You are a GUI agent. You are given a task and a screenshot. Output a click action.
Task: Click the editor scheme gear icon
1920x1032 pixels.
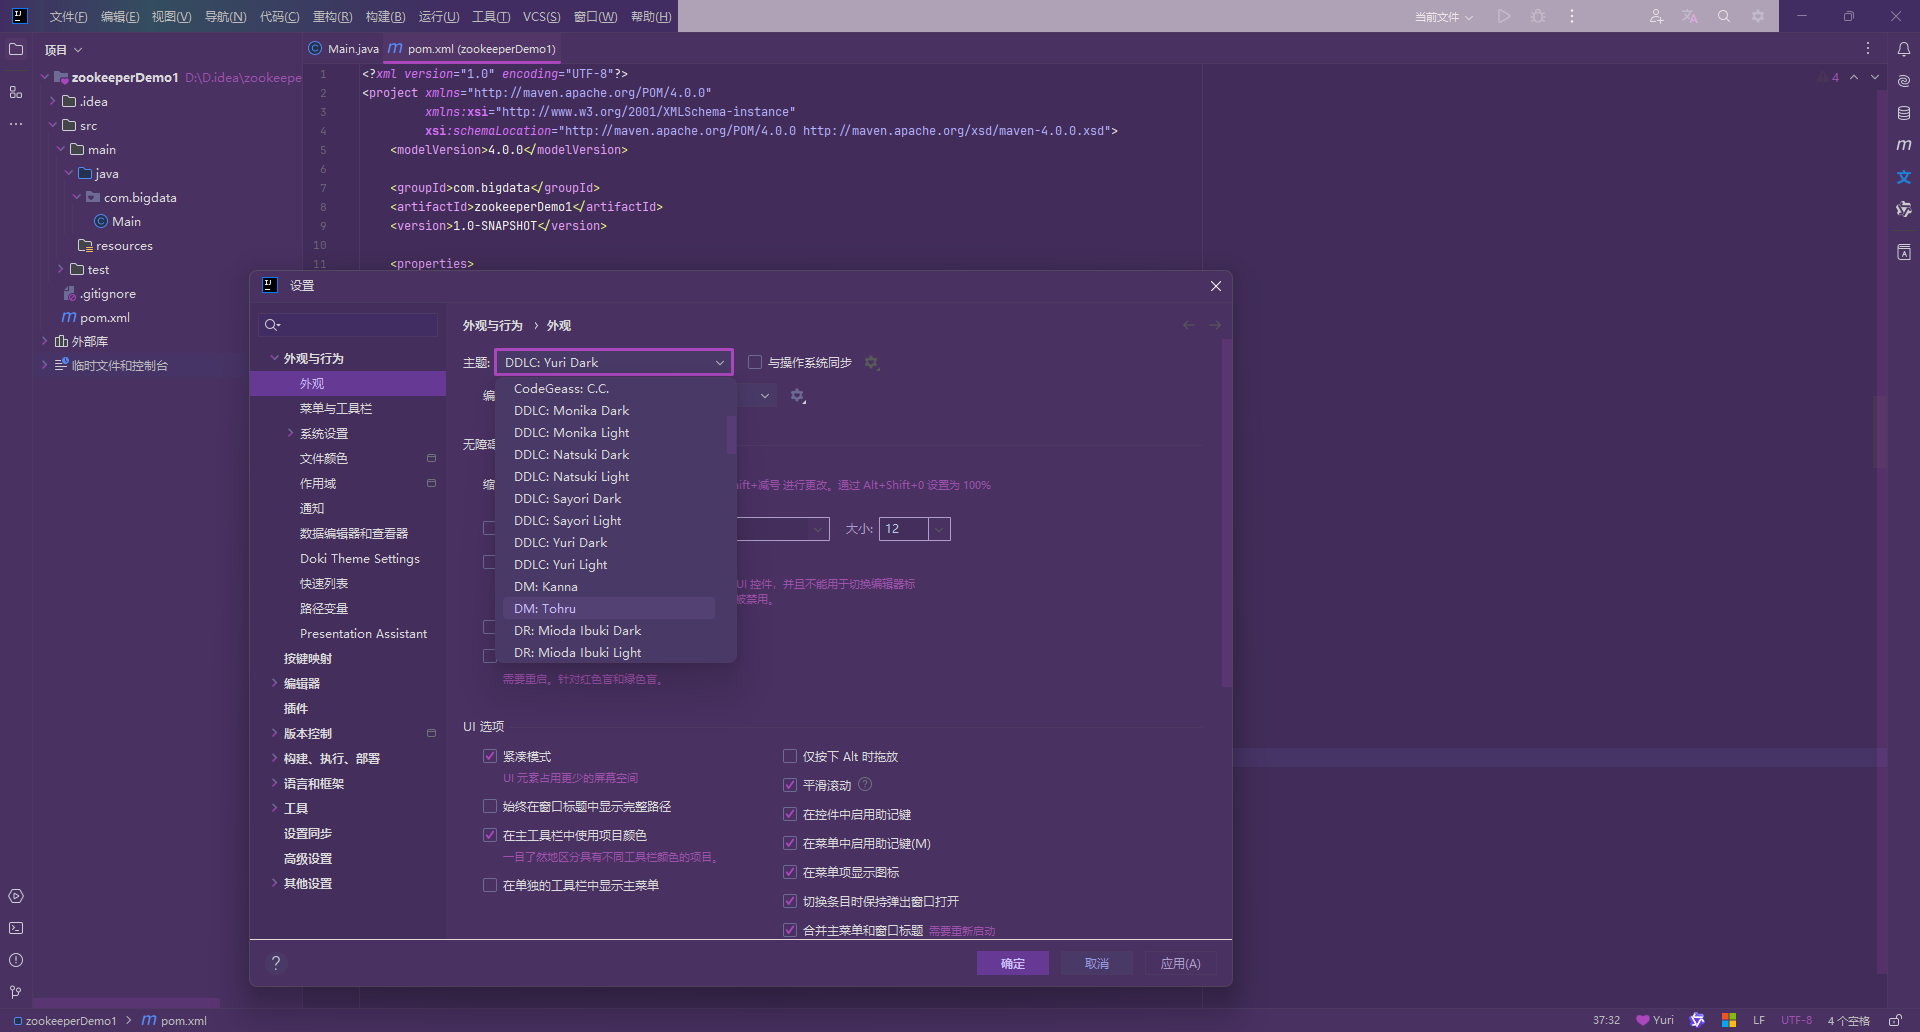(x=797, y=396)
